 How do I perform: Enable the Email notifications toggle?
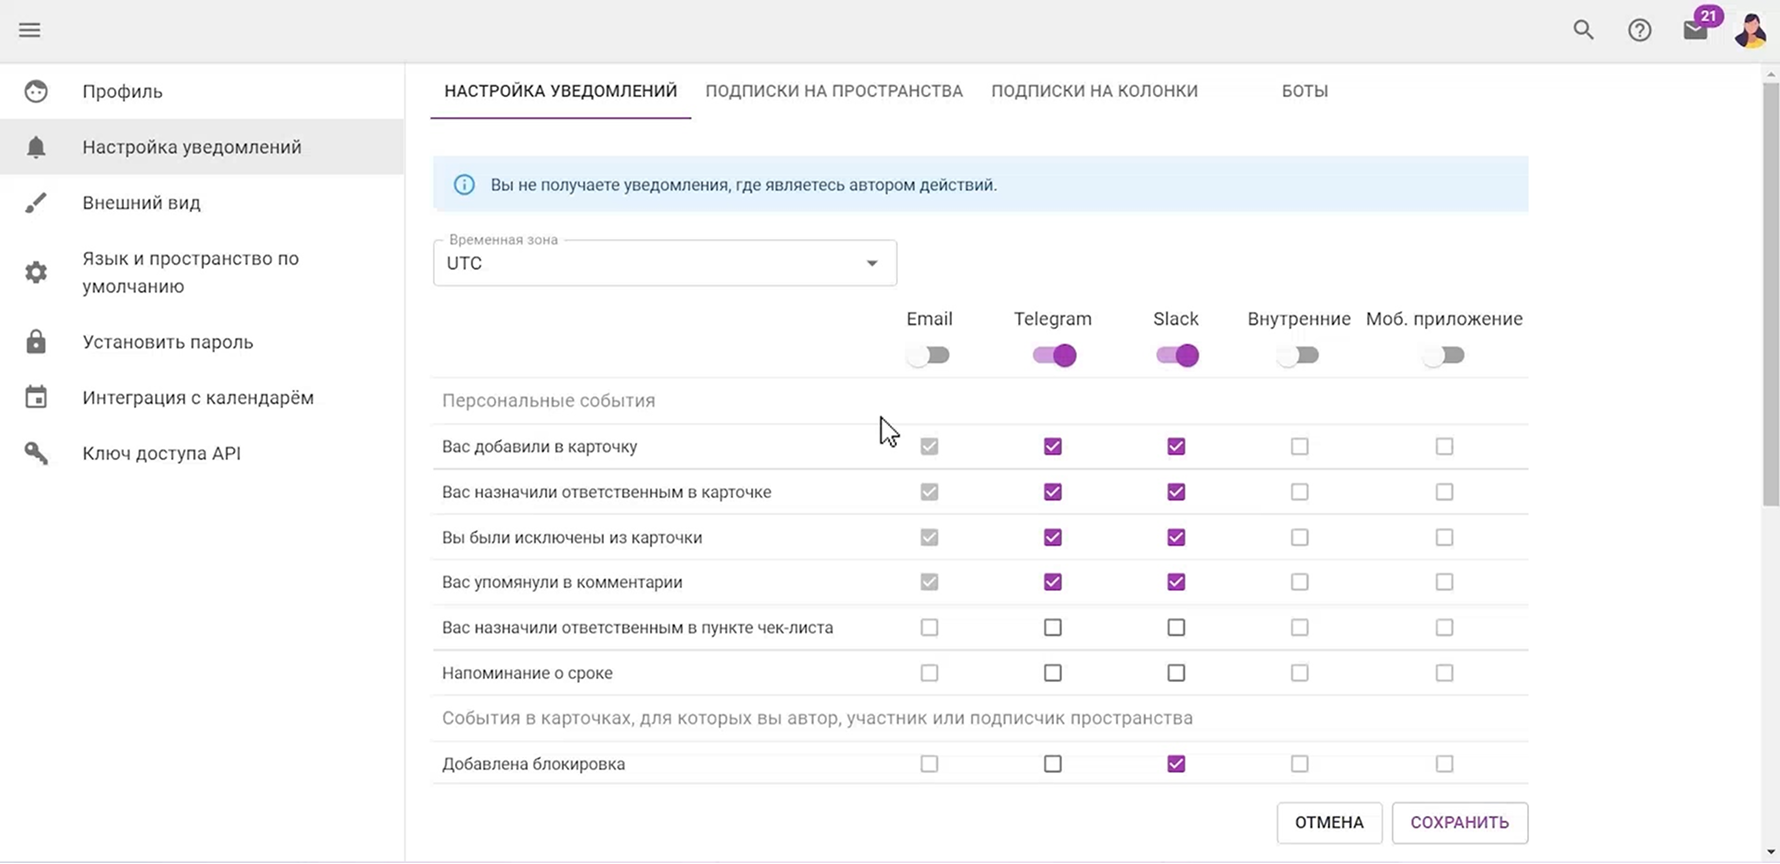[x=929, y=355]
